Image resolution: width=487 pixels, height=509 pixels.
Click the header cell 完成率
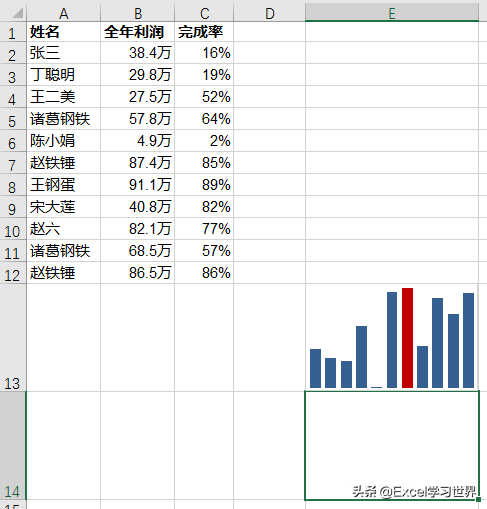pos(204,32)
